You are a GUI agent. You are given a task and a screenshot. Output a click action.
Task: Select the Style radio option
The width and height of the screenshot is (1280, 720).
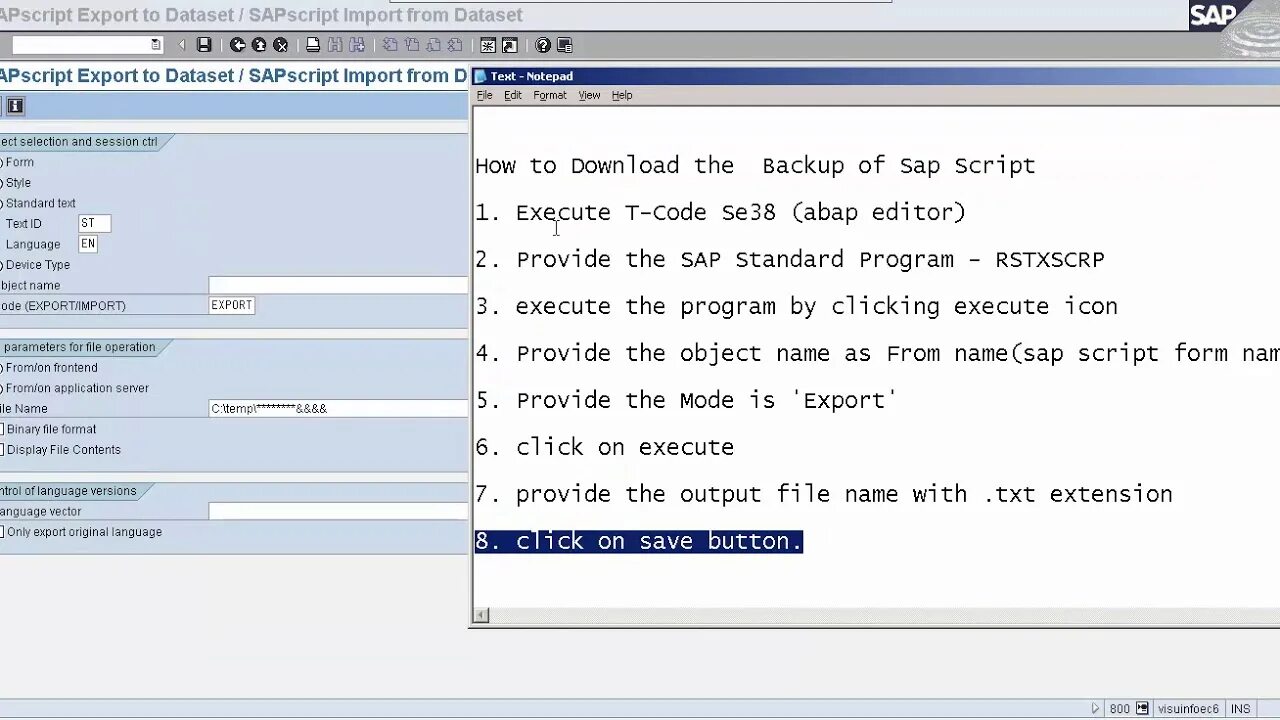pos(1,183)
